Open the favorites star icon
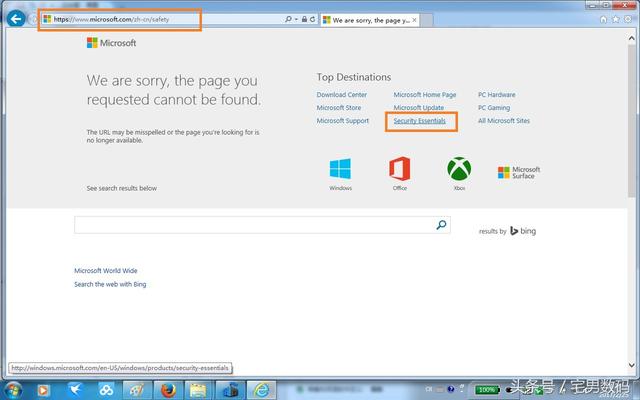640x400 pixels. click(x=616, y=19)
